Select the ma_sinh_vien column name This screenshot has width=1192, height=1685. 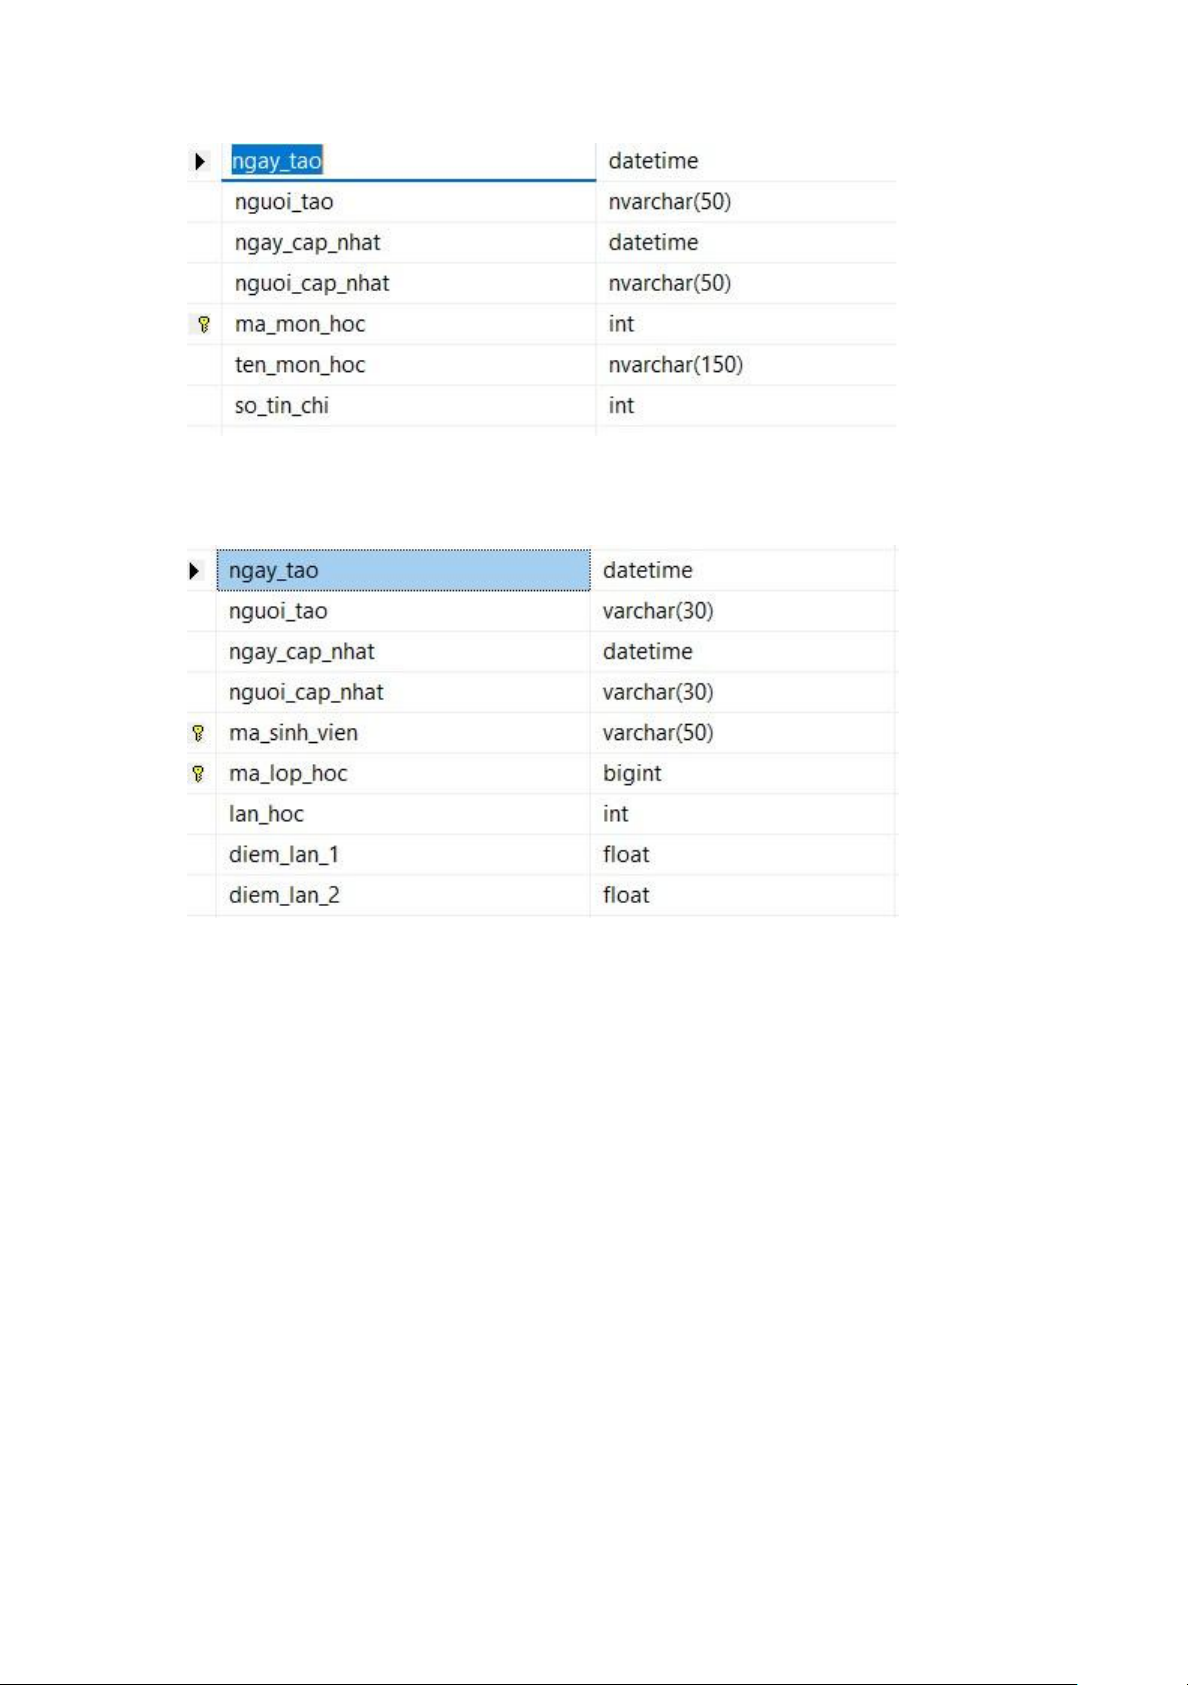click(293, 733)
